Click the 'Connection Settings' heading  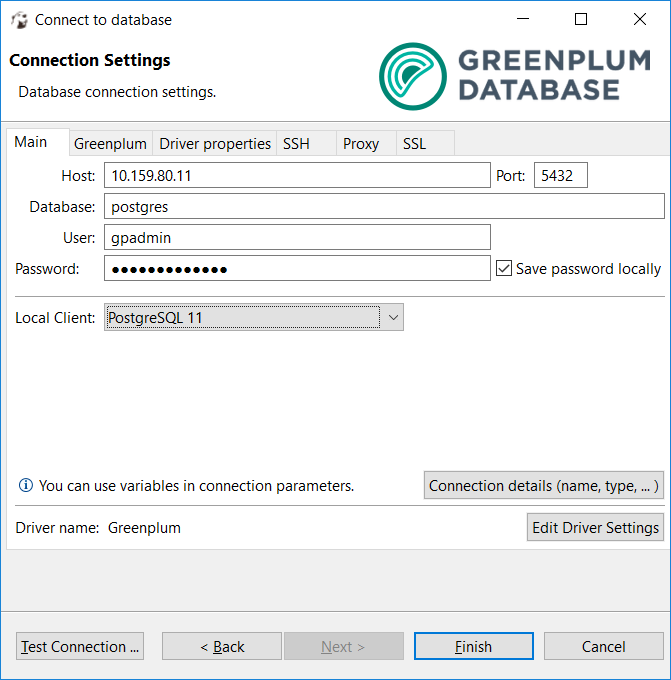90,60
